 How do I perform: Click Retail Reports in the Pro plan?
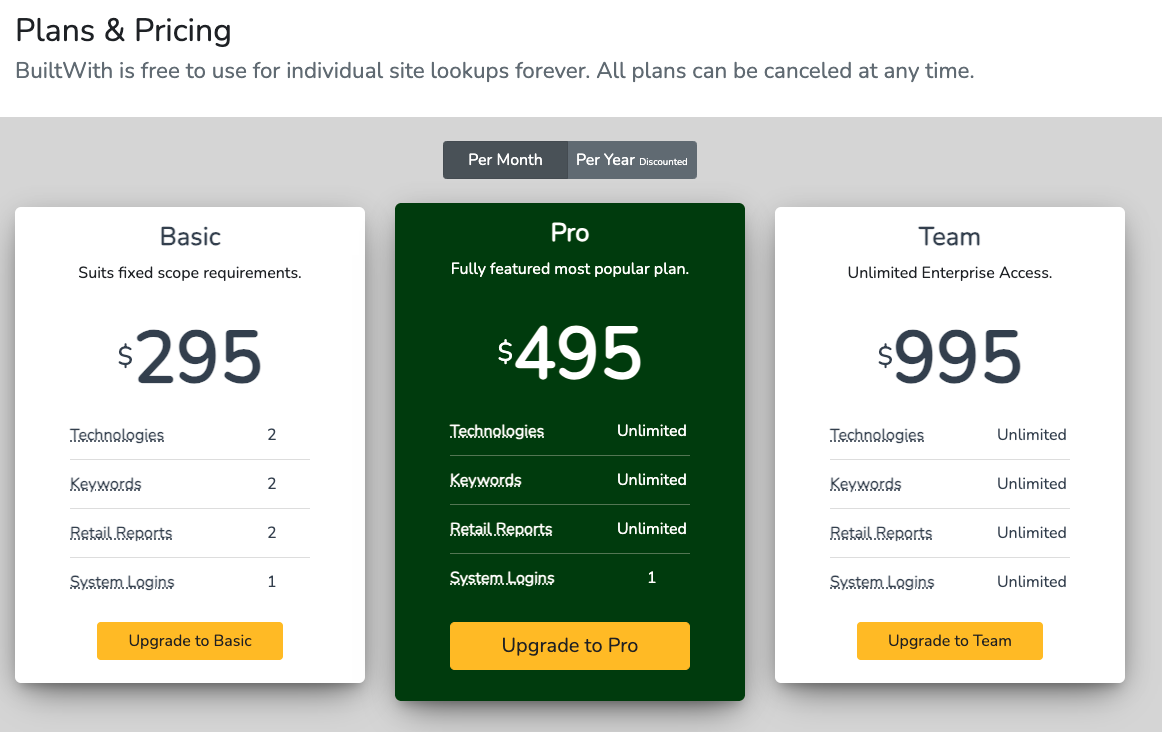[x=501, y=529]
